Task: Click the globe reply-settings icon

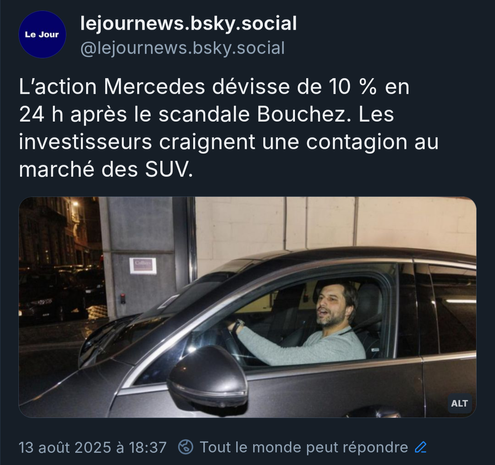Action: coord(186,447)
